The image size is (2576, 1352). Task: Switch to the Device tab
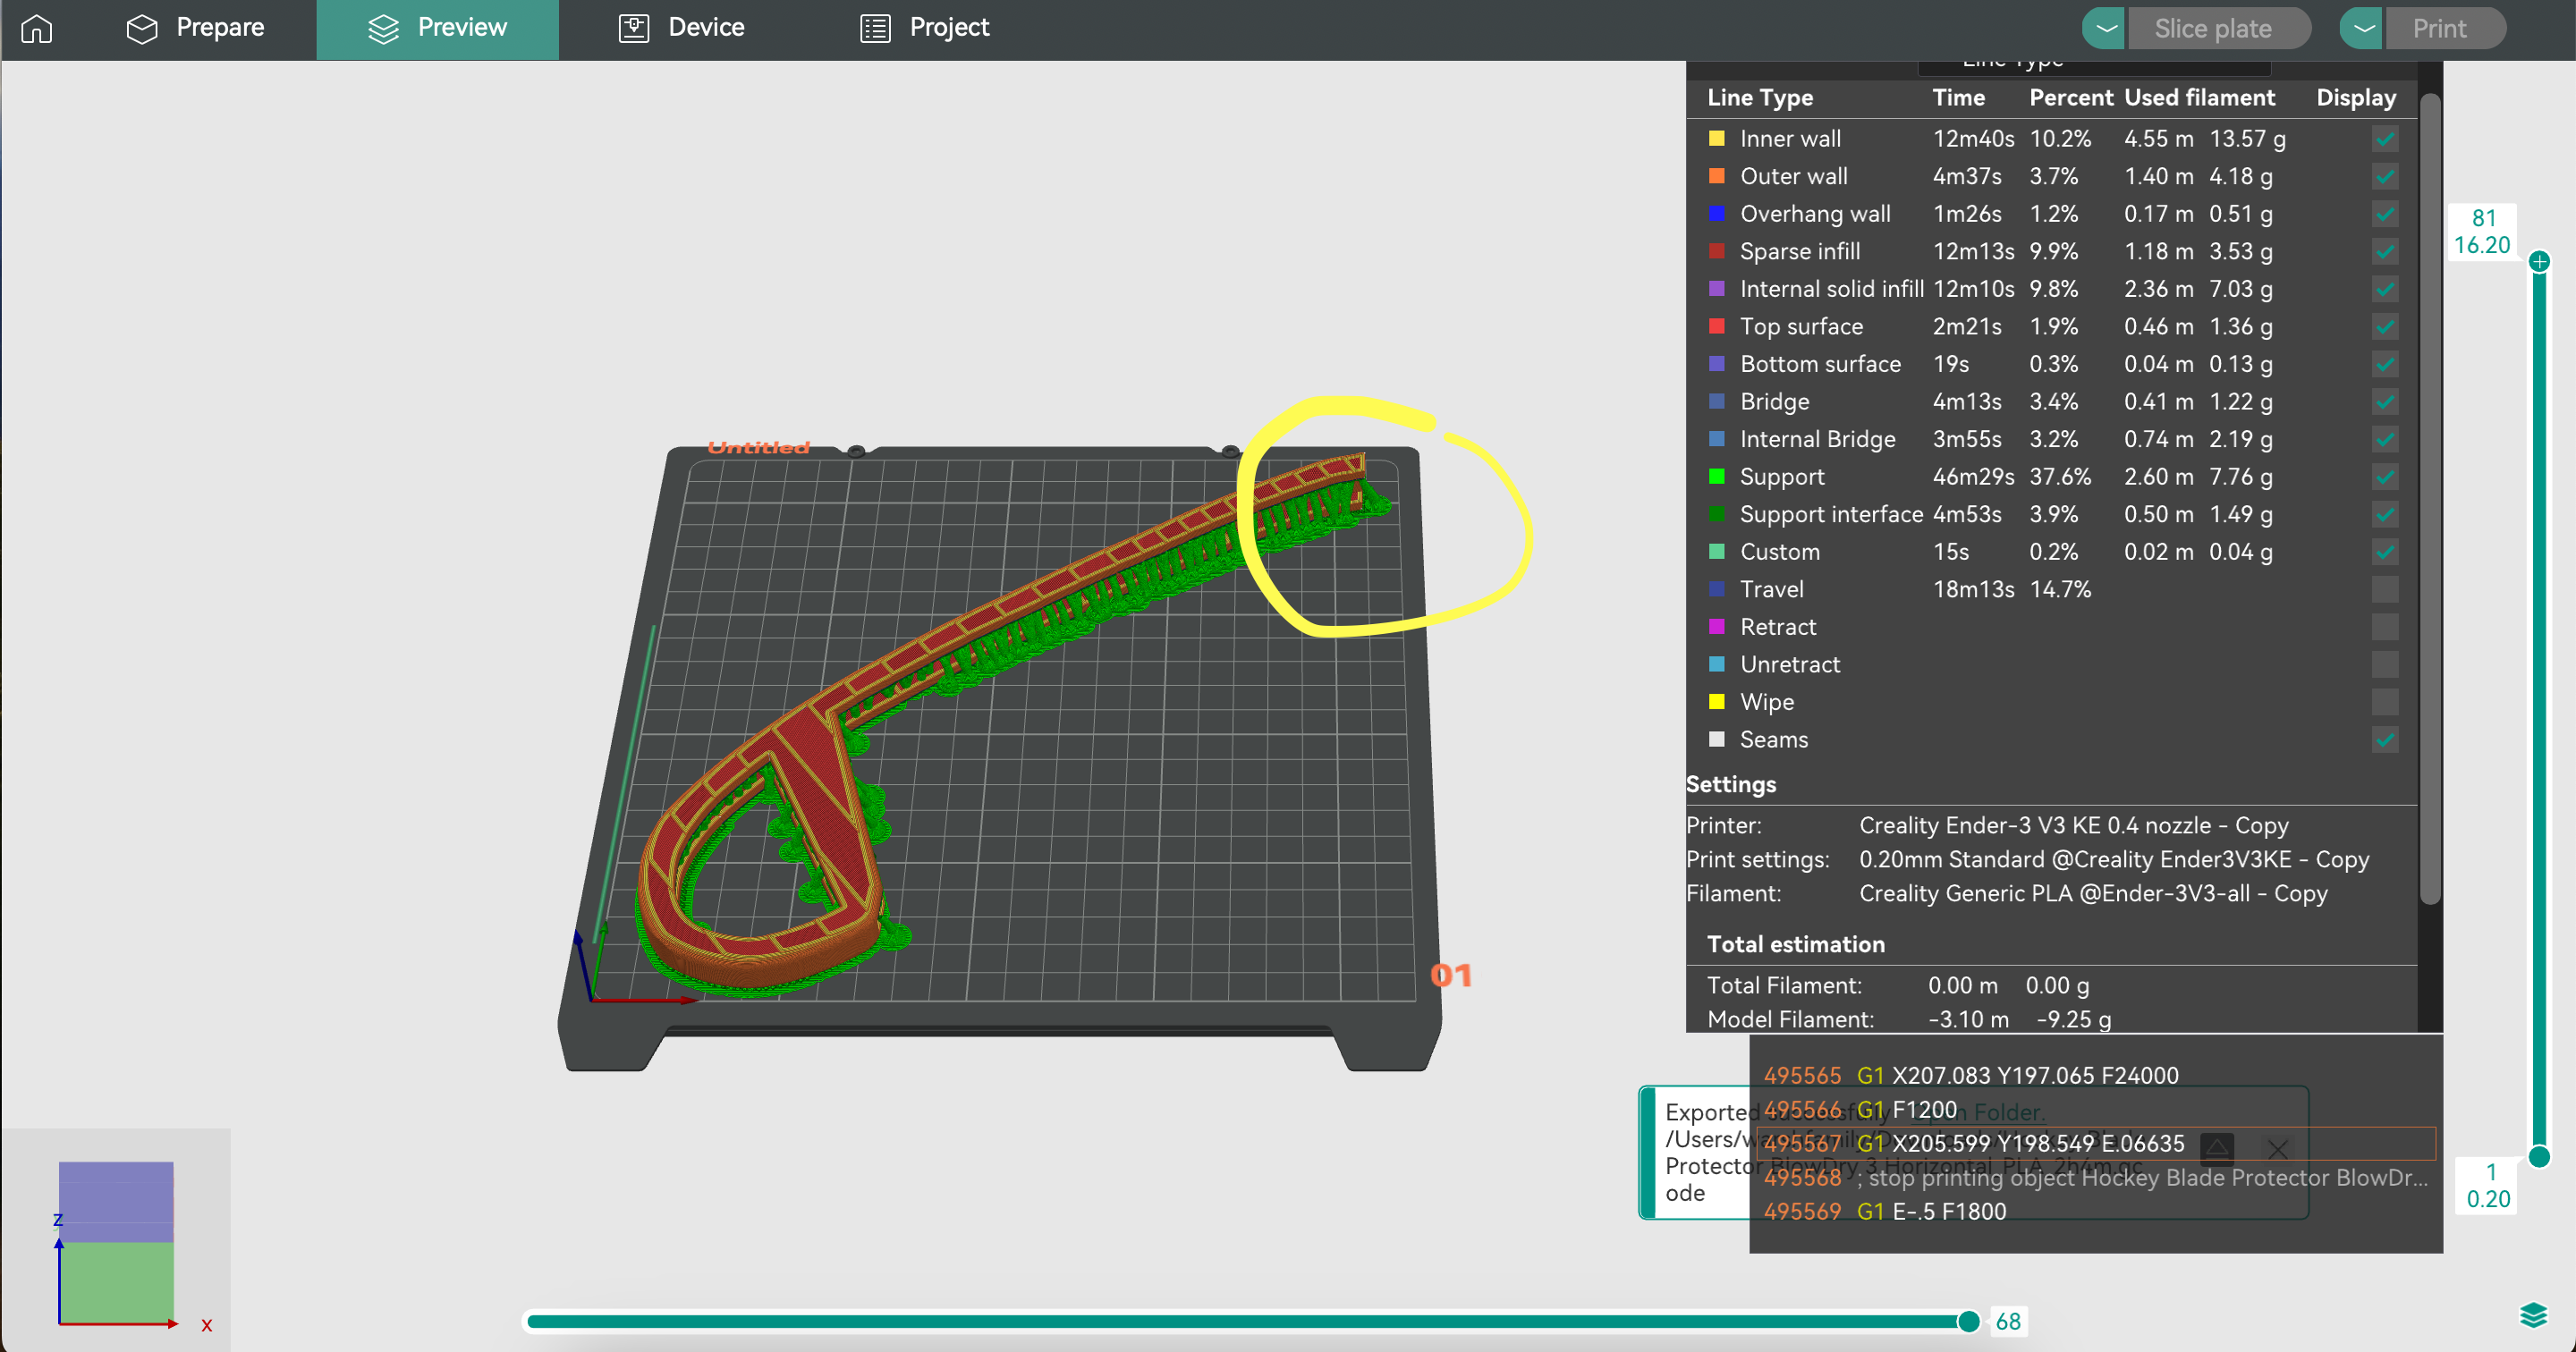pyautogui.click(x=680, y=28)
